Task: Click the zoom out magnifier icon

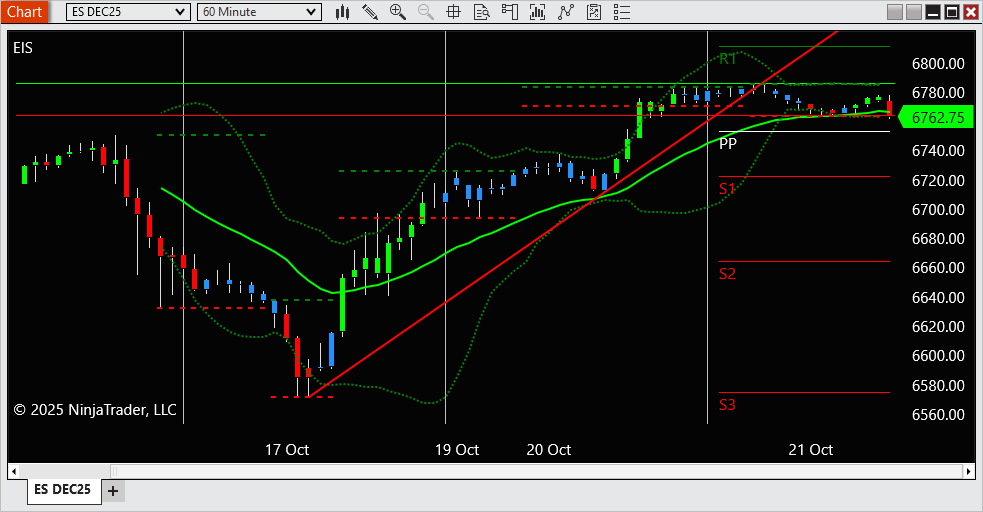Action: click(x=426, y=12)
